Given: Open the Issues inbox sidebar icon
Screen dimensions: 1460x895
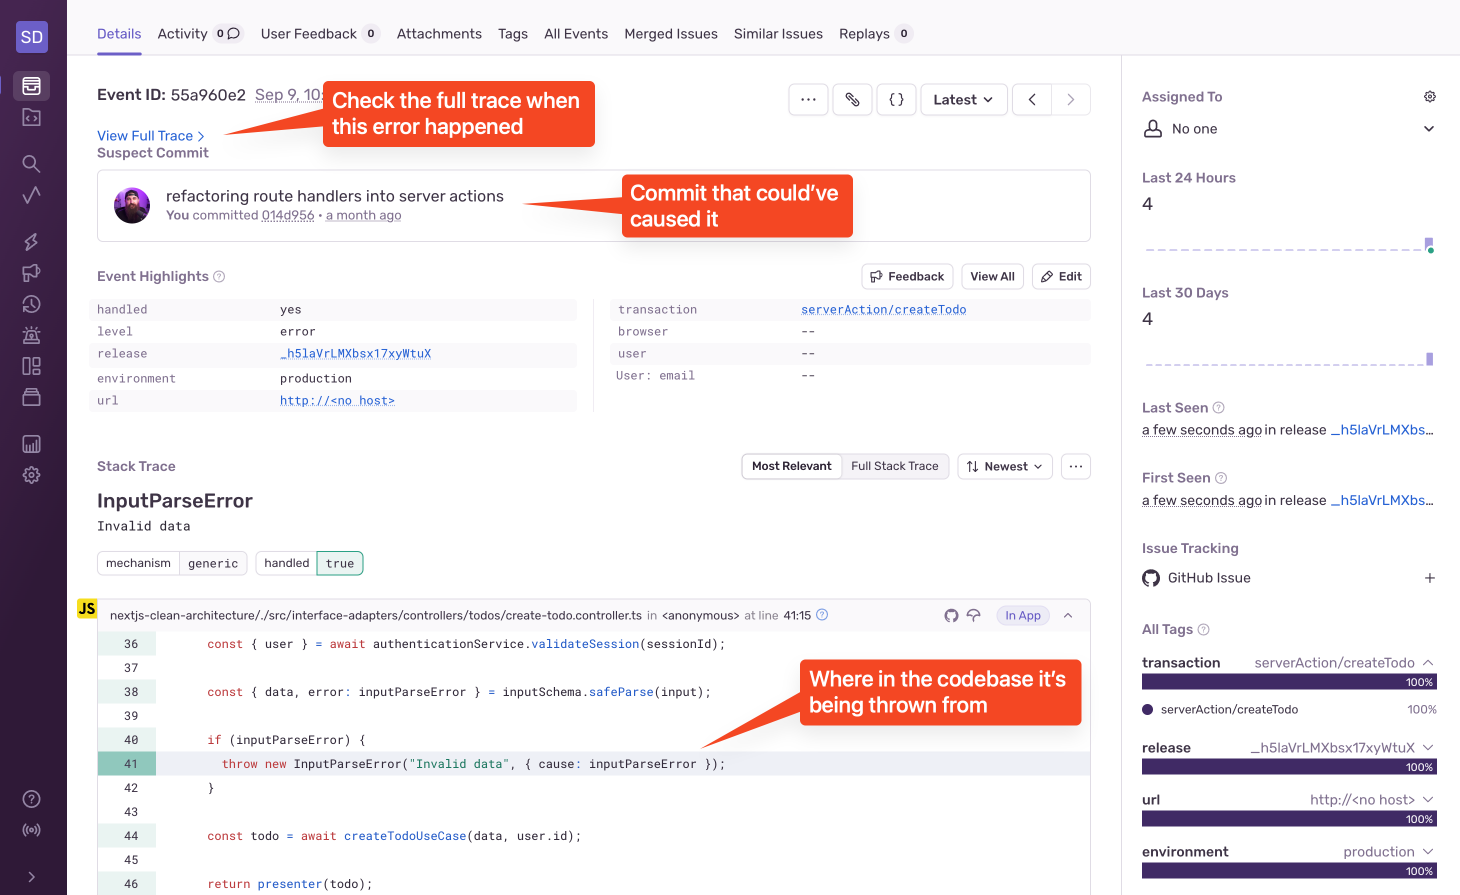Looking at the screenshot, I should (32, 86).
